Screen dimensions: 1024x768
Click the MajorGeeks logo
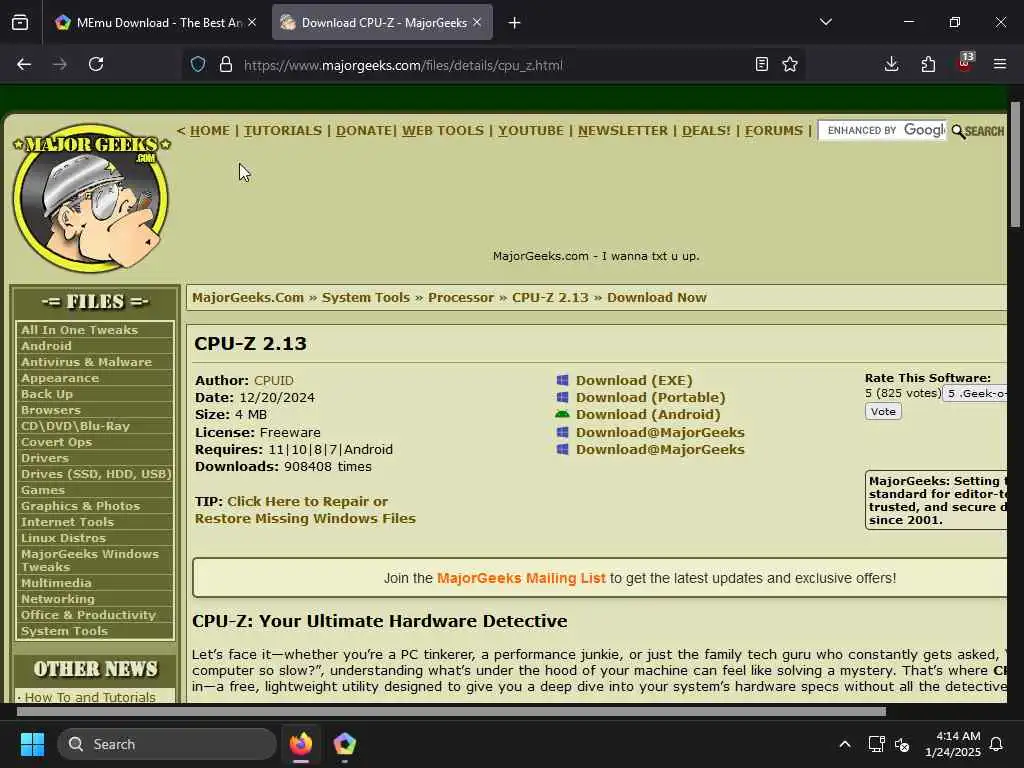point(92,197)
